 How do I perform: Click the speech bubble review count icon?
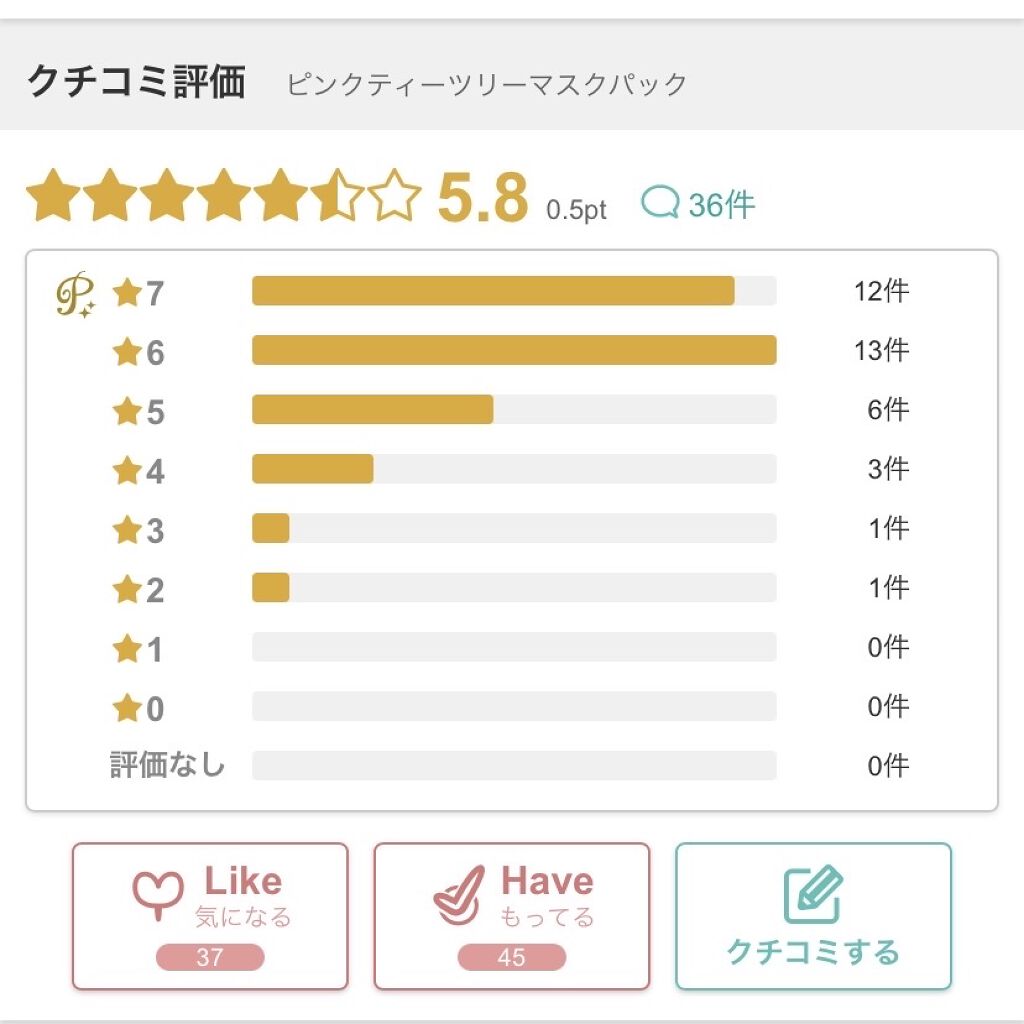660,204
